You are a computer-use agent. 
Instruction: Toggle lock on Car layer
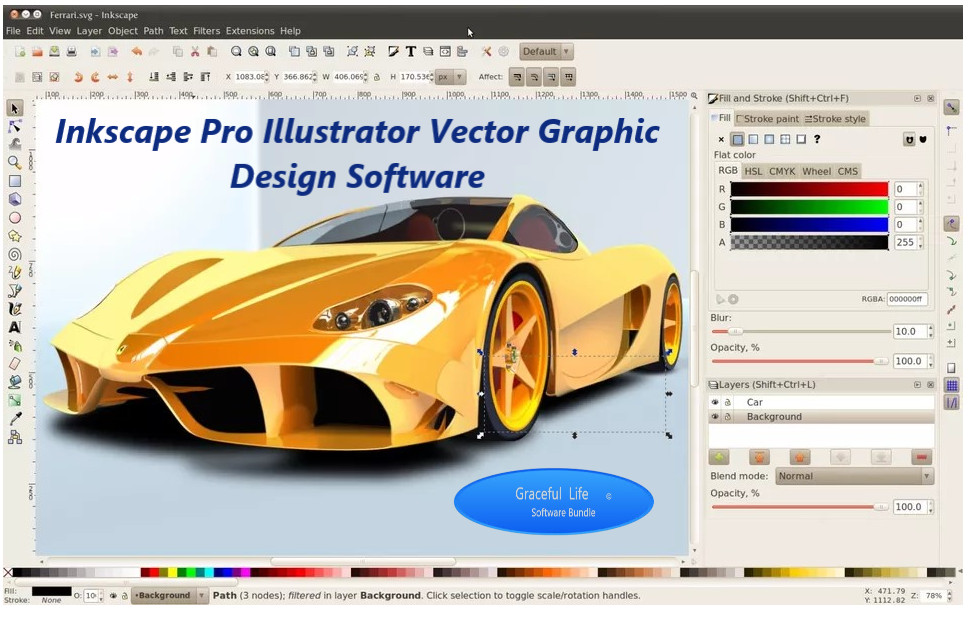pos(728,402)
